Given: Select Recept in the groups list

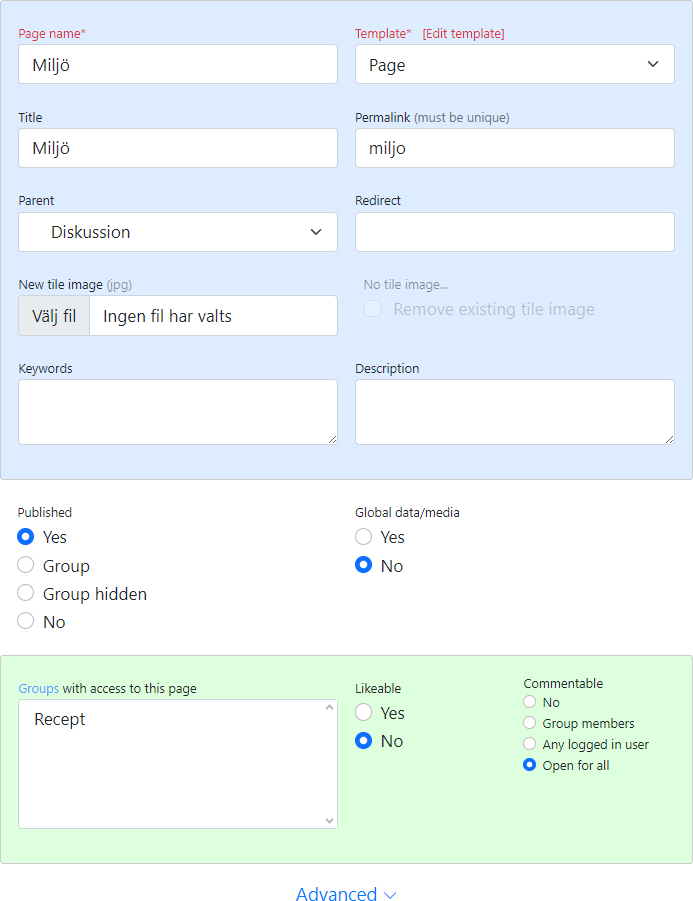Looking at the screenshot, I should (x=60, y=720).
